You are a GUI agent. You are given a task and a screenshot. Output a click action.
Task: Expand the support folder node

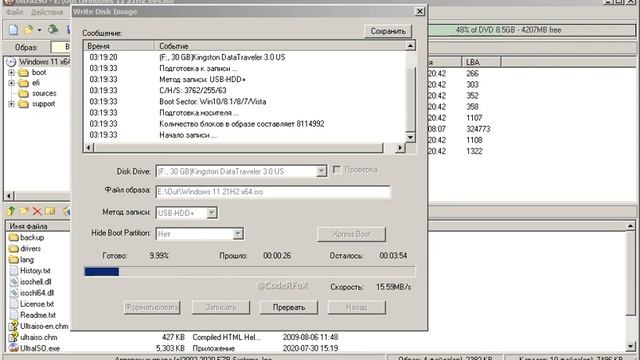click(11, 104)
